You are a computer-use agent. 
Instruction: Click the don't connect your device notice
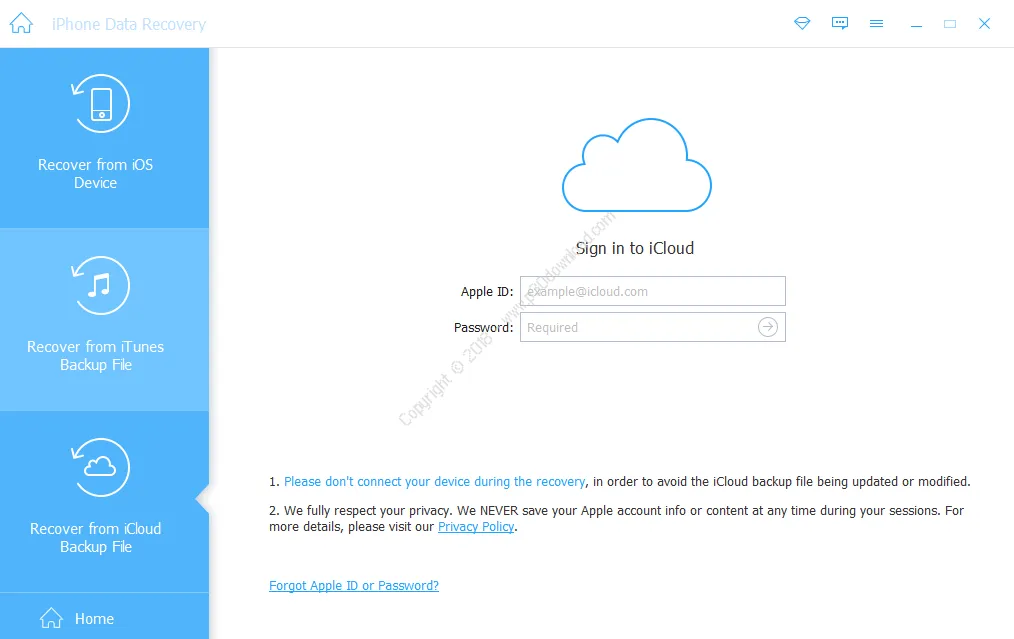pyautogui.click(x=435, y=482)
